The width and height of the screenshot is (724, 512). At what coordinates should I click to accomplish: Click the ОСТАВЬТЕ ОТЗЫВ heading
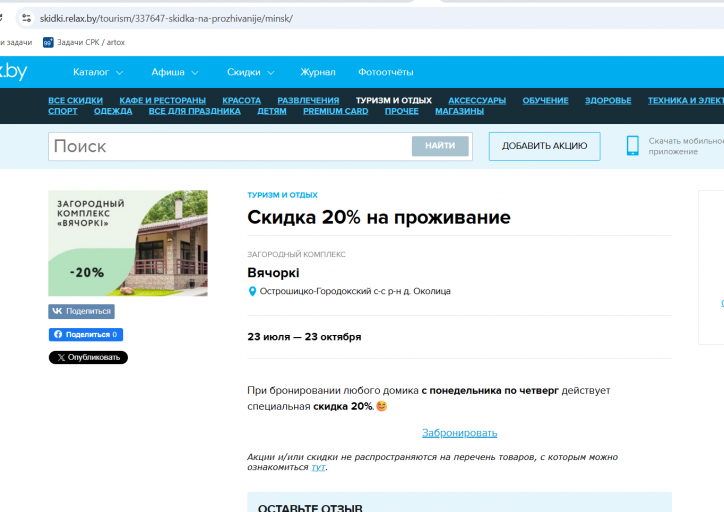click(x=310, y=508)
